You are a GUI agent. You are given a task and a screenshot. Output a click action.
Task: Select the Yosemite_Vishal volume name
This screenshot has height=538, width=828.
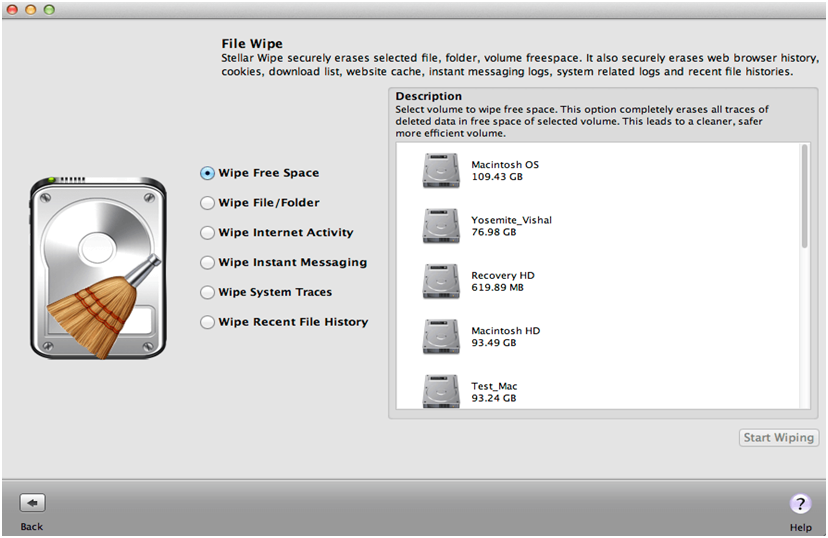click(511, 220)
